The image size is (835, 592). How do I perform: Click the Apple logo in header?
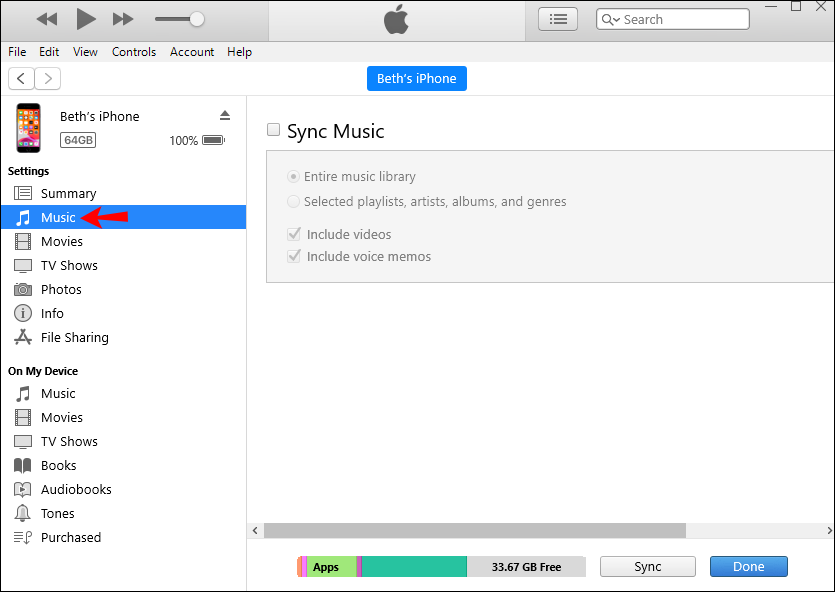click(396, 20)
